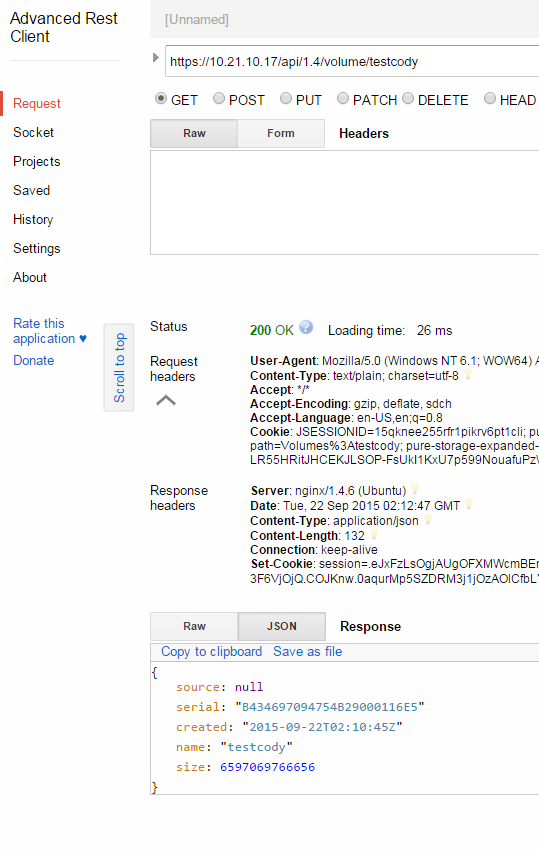Viewport: 539px width, 851px height.
Task: Click the Scroll to top button
Action: point(119,367)
